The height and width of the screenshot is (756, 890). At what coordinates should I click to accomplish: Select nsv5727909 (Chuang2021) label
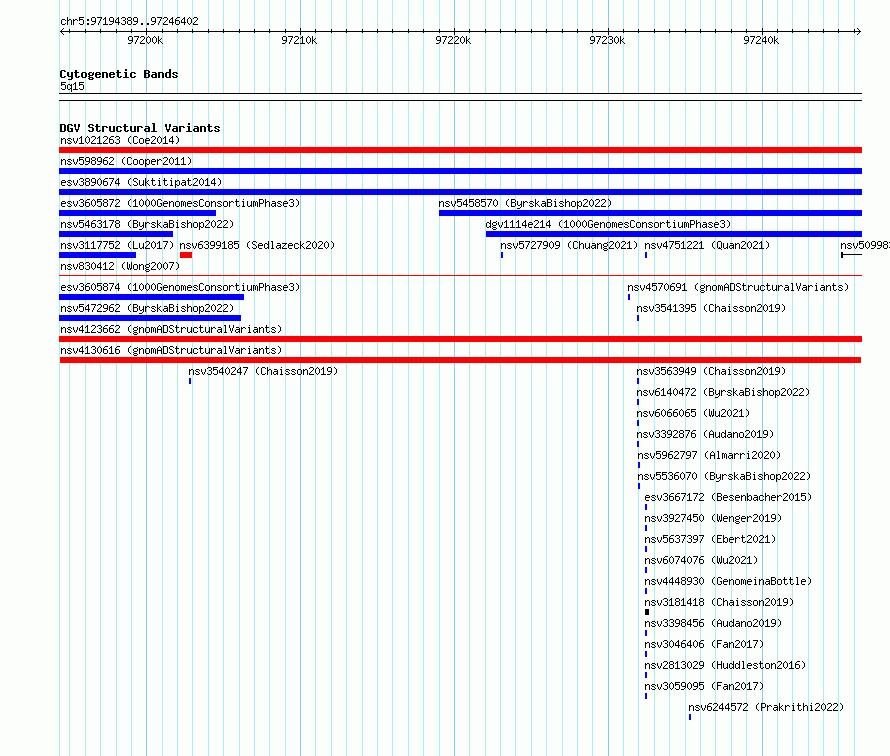(569, 245)
